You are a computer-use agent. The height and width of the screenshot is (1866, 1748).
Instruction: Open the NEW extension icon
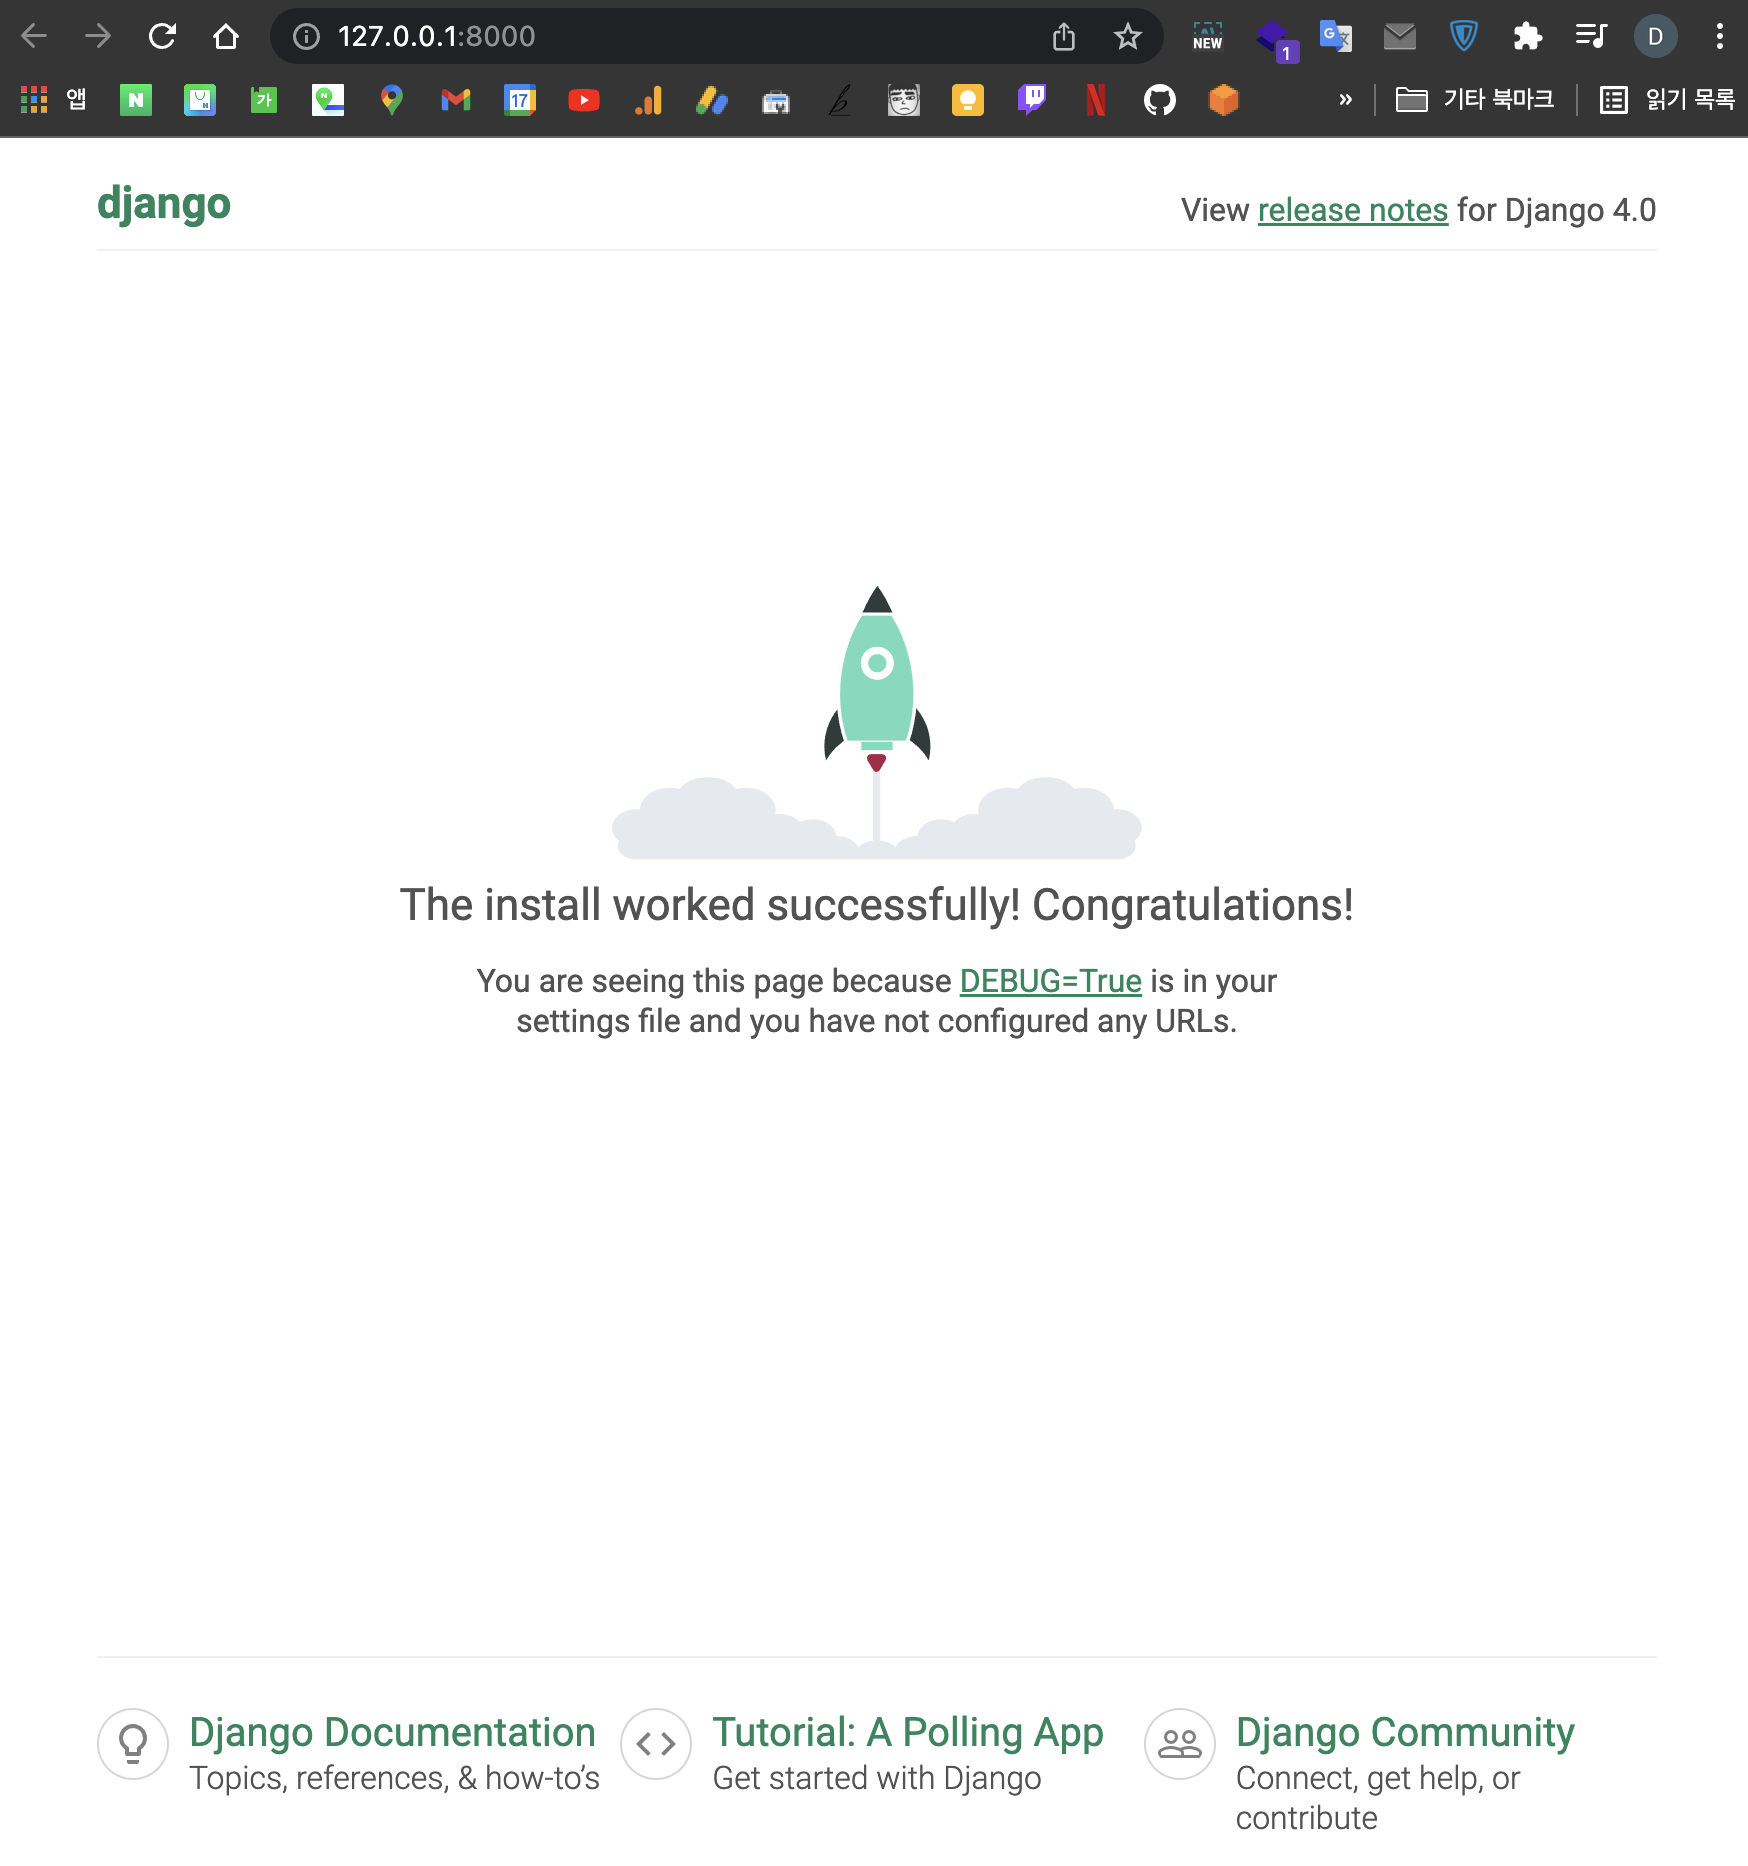click(x=1208, y=37)
